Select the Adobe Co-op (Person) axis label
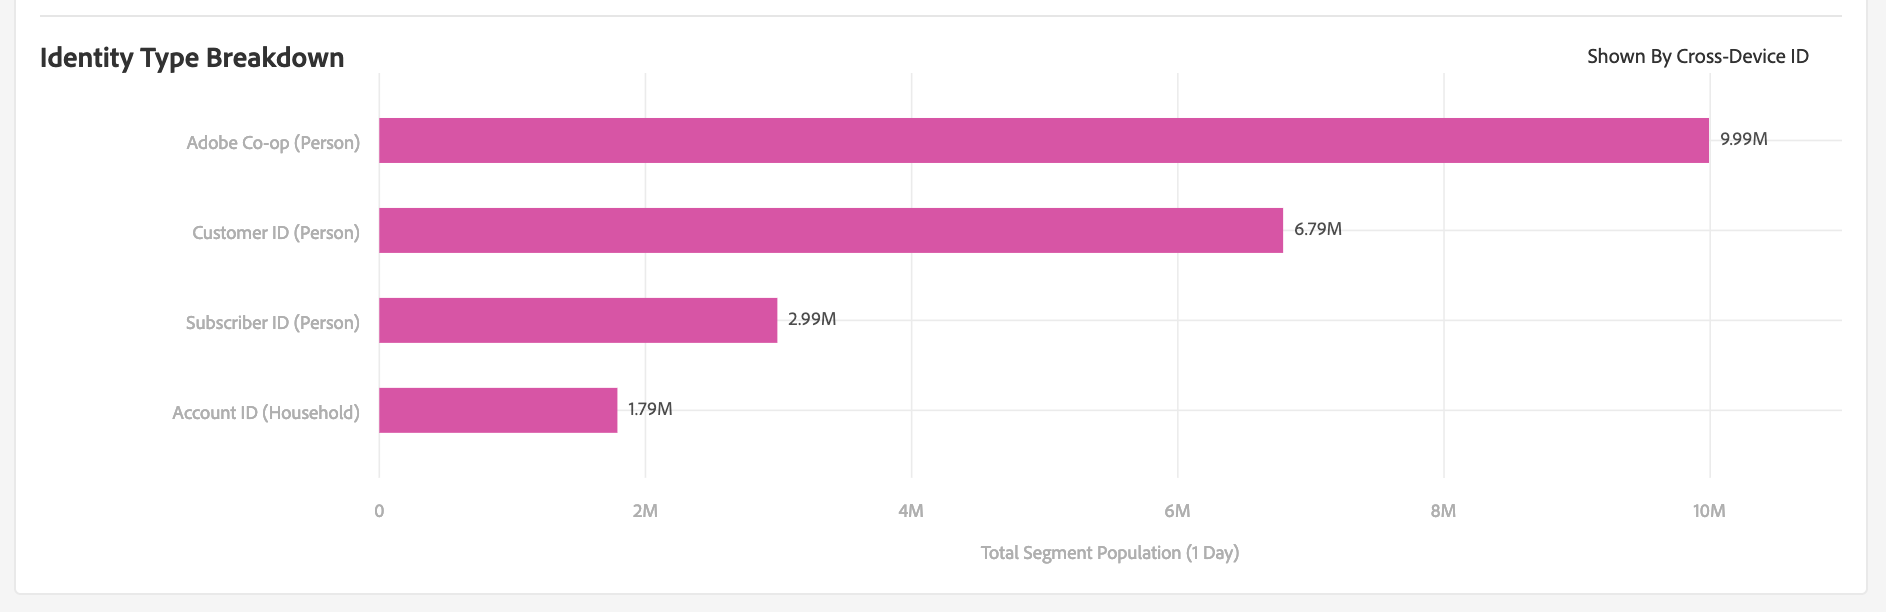The width and height of the screenshot is (1886, 612). [x=273, y=143]
